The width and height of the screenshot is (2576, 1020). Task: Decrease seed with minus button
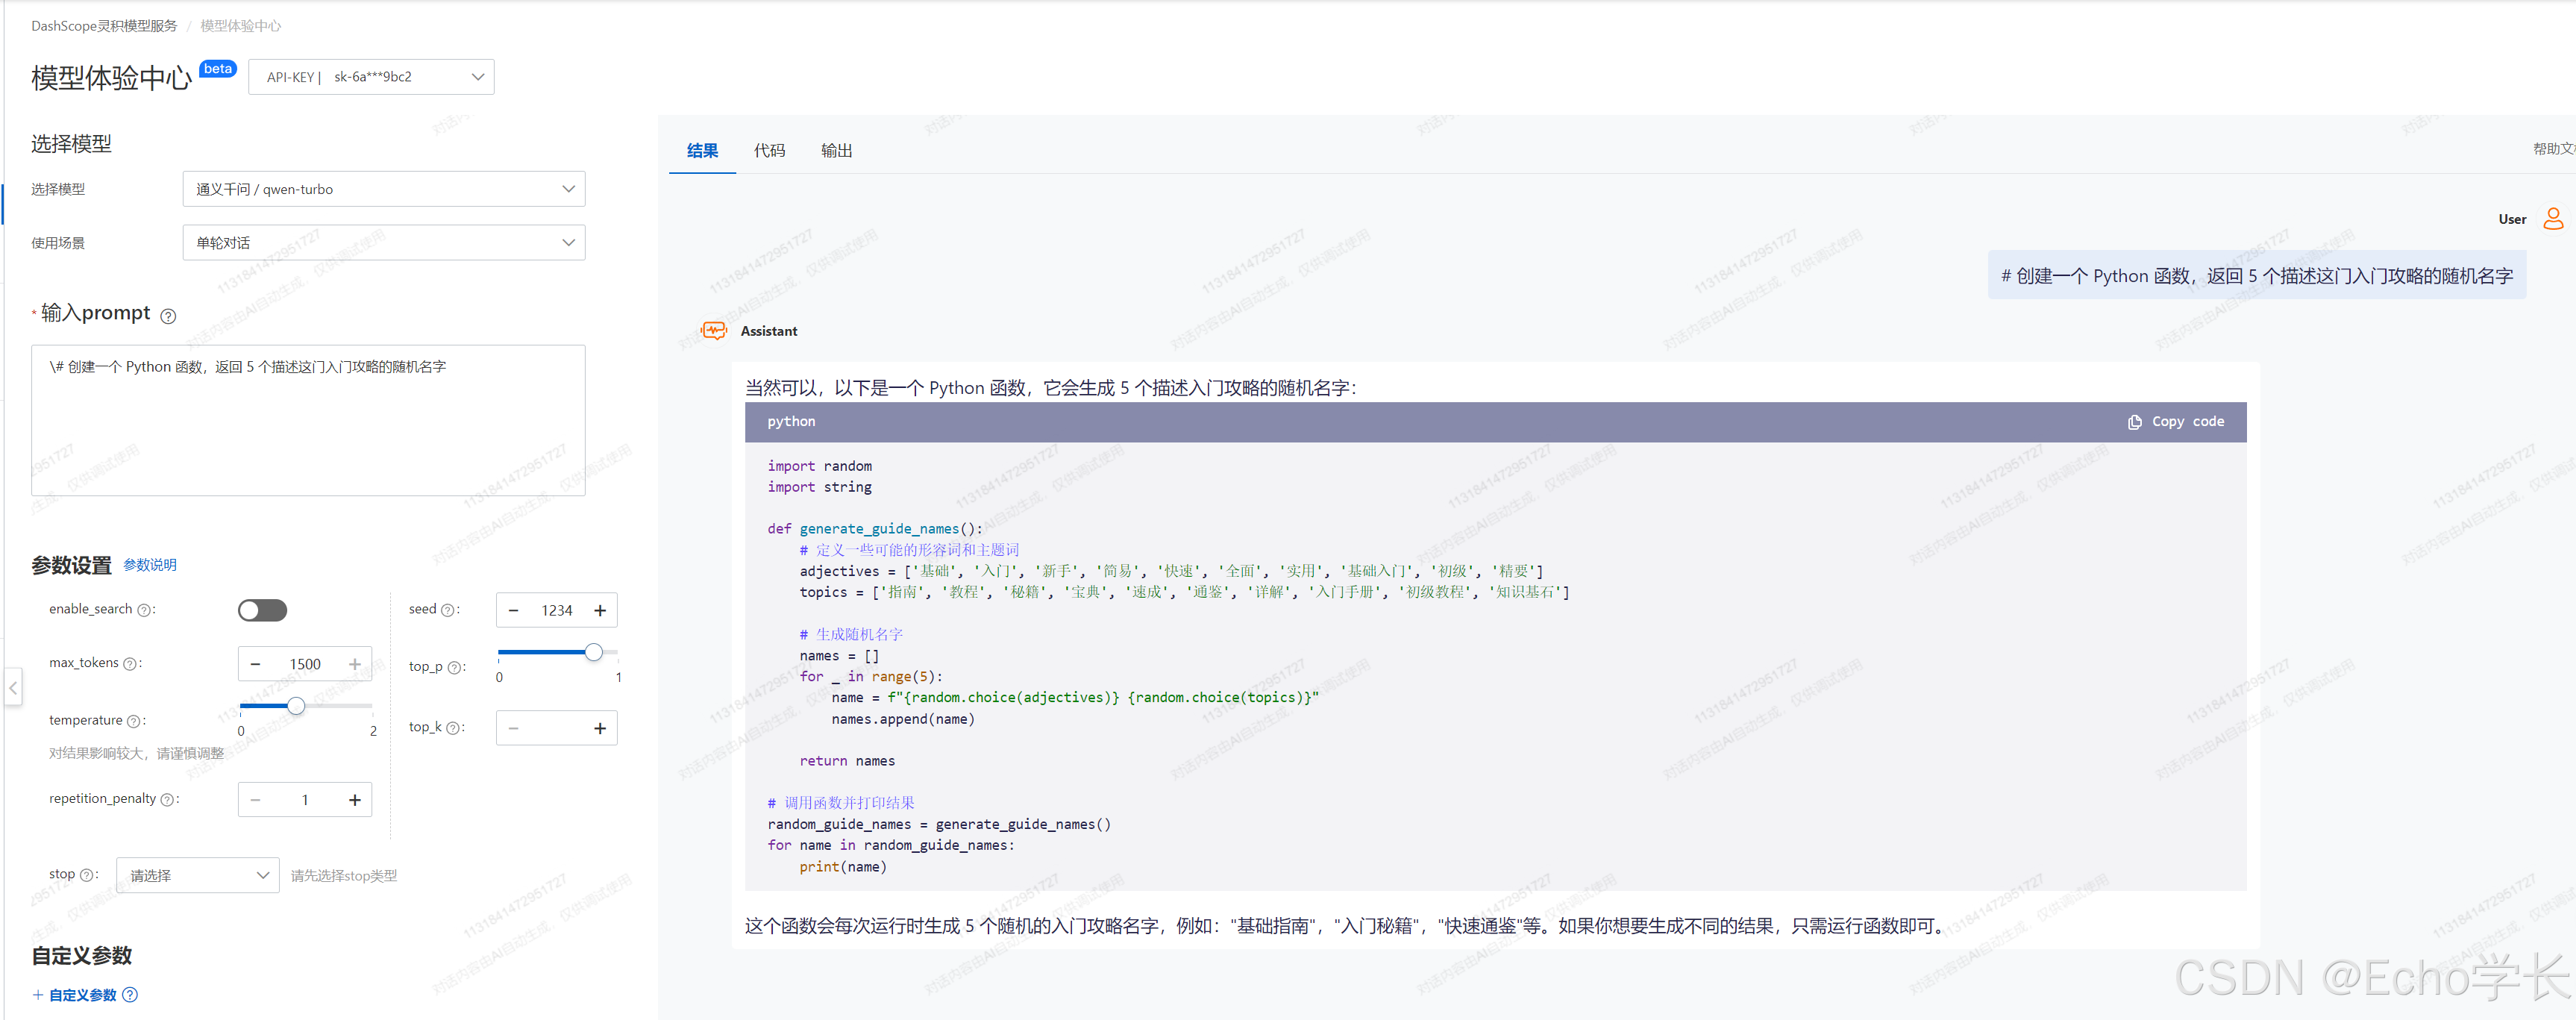[513, 611]
